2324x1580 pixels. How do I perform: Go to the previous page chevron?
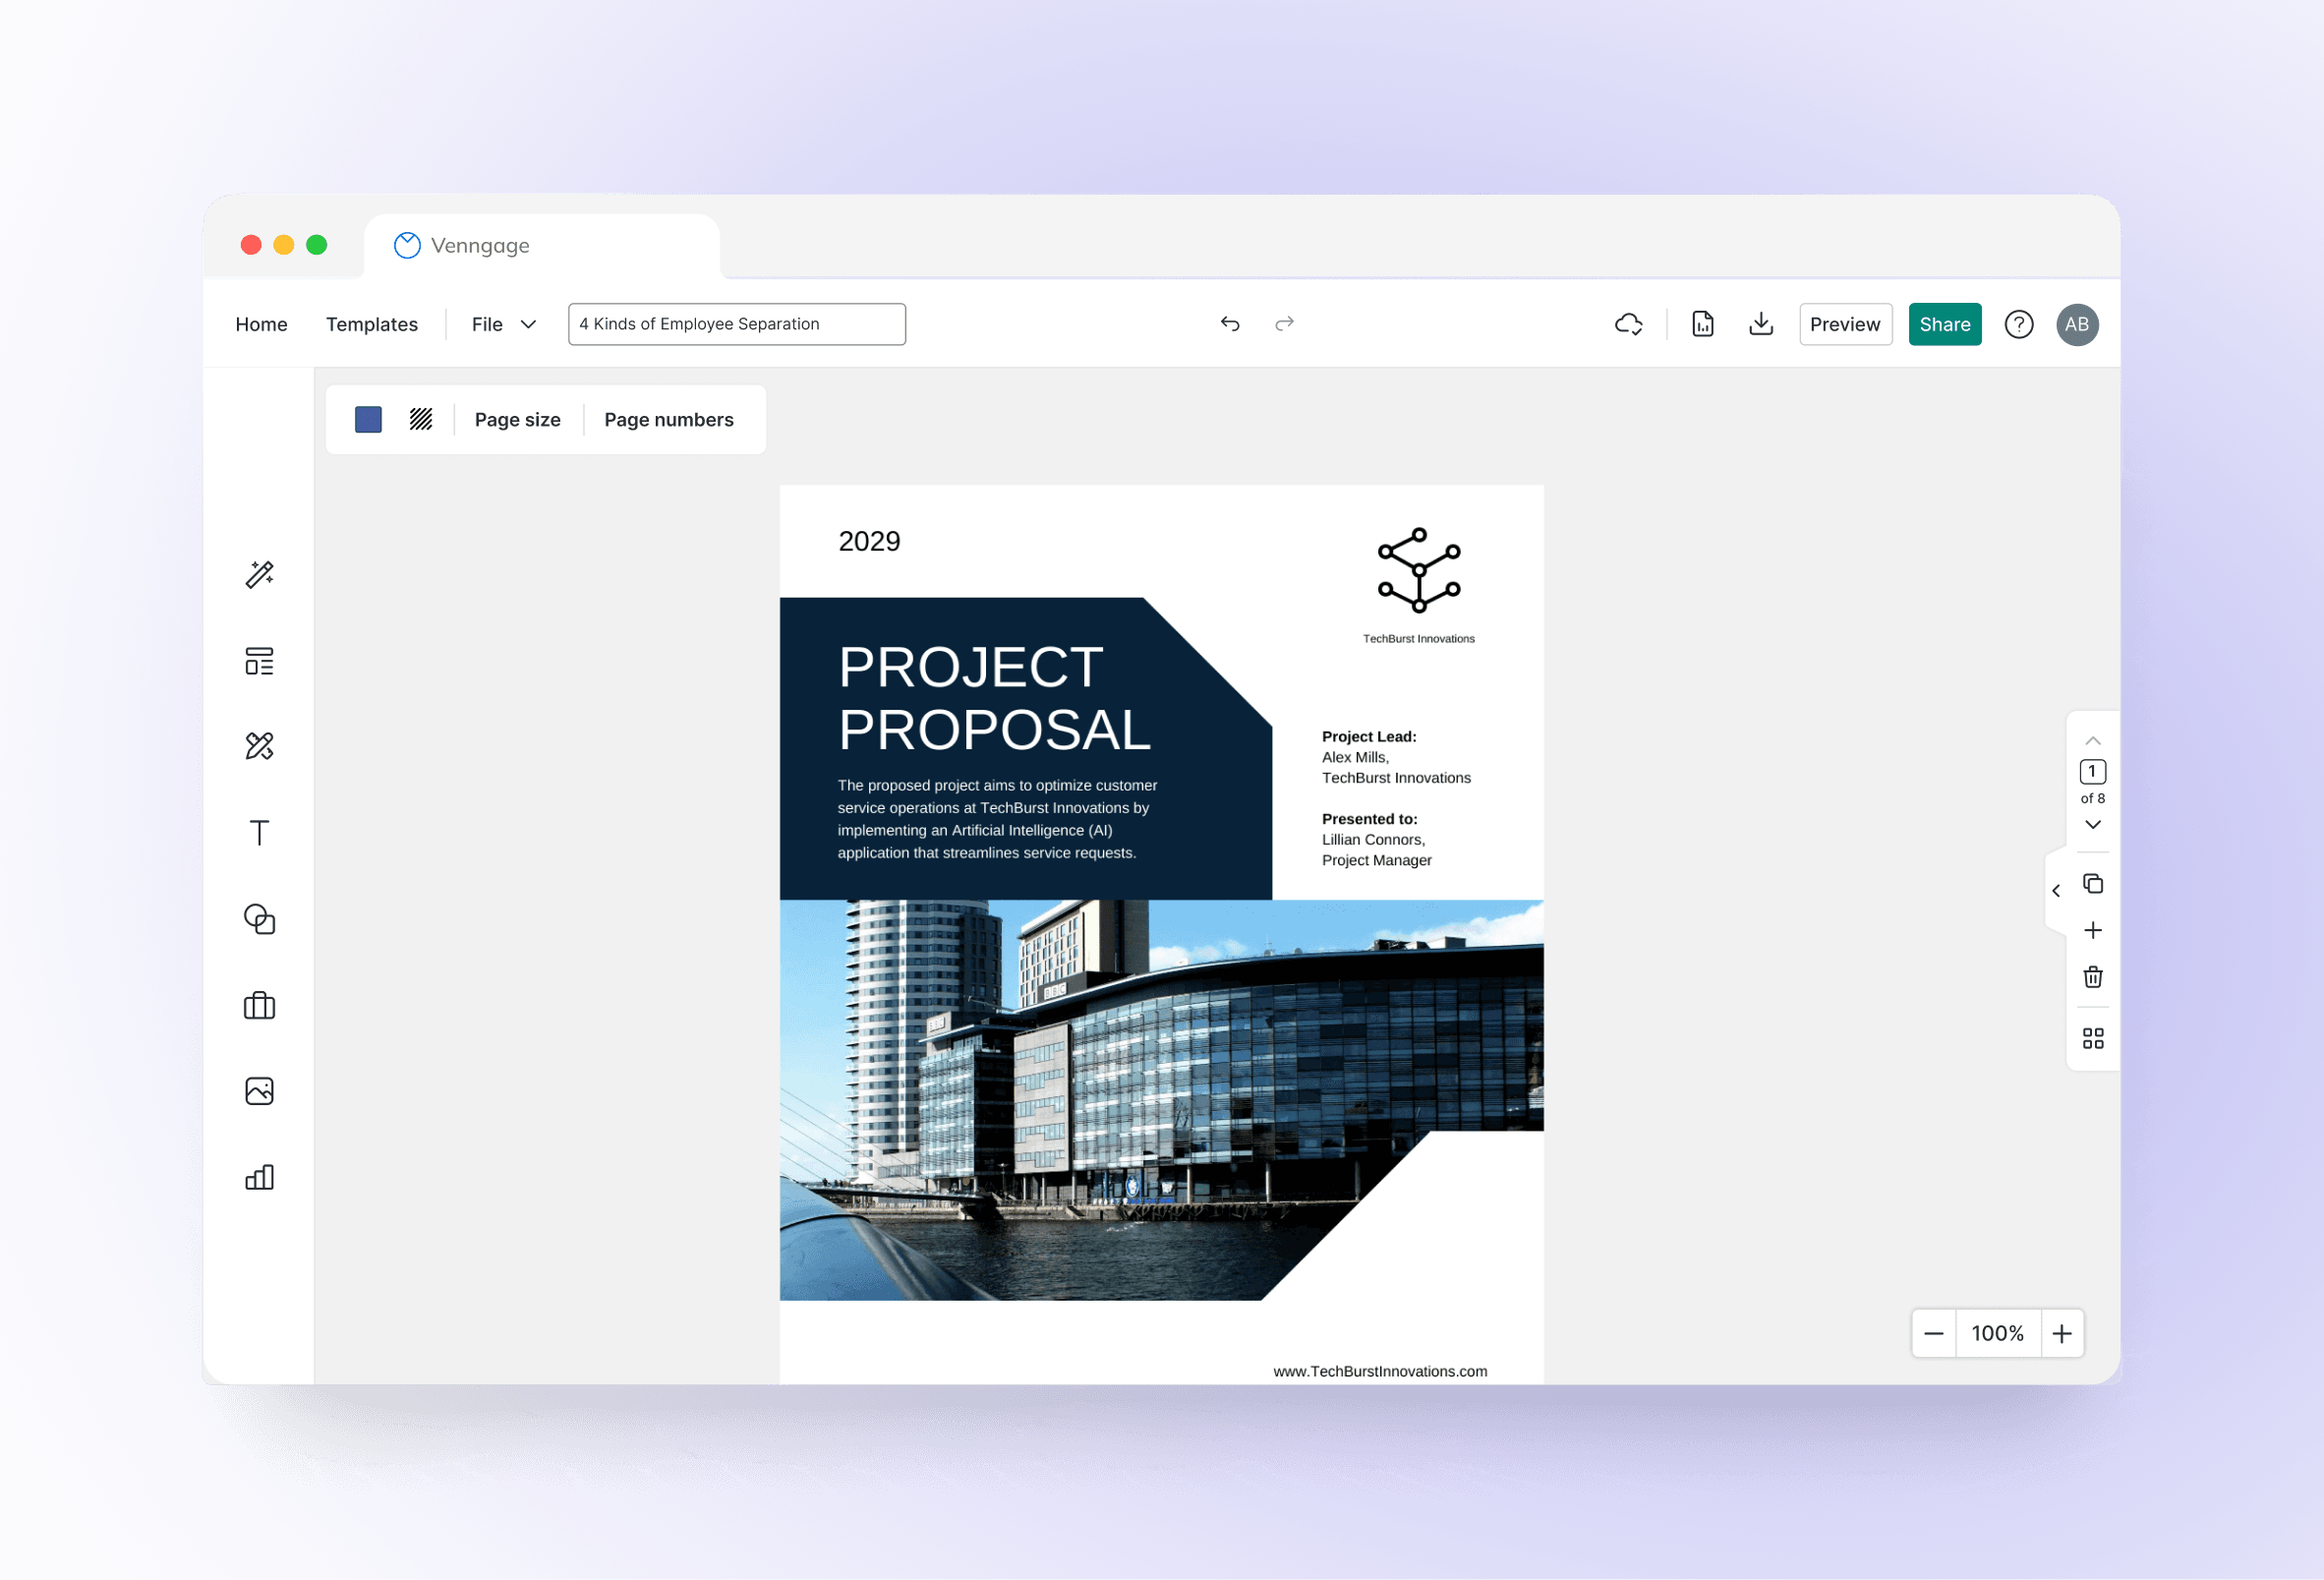tap(2093, 741)
